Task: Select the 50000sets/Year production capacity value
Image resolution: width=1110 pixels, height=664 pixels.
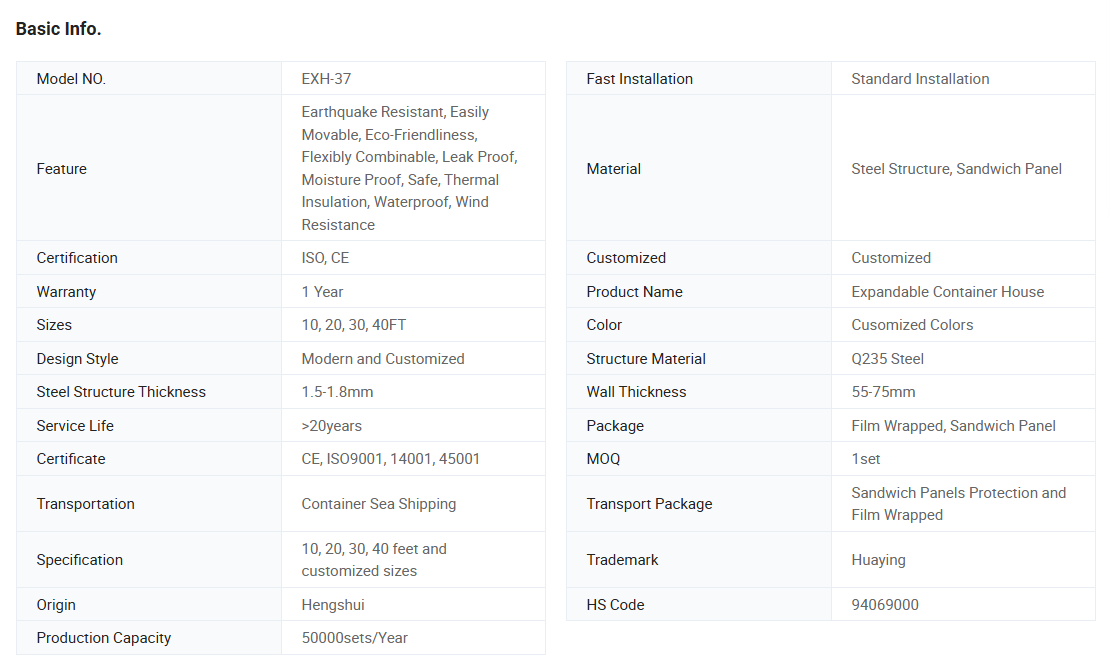Action: [355, 638]
